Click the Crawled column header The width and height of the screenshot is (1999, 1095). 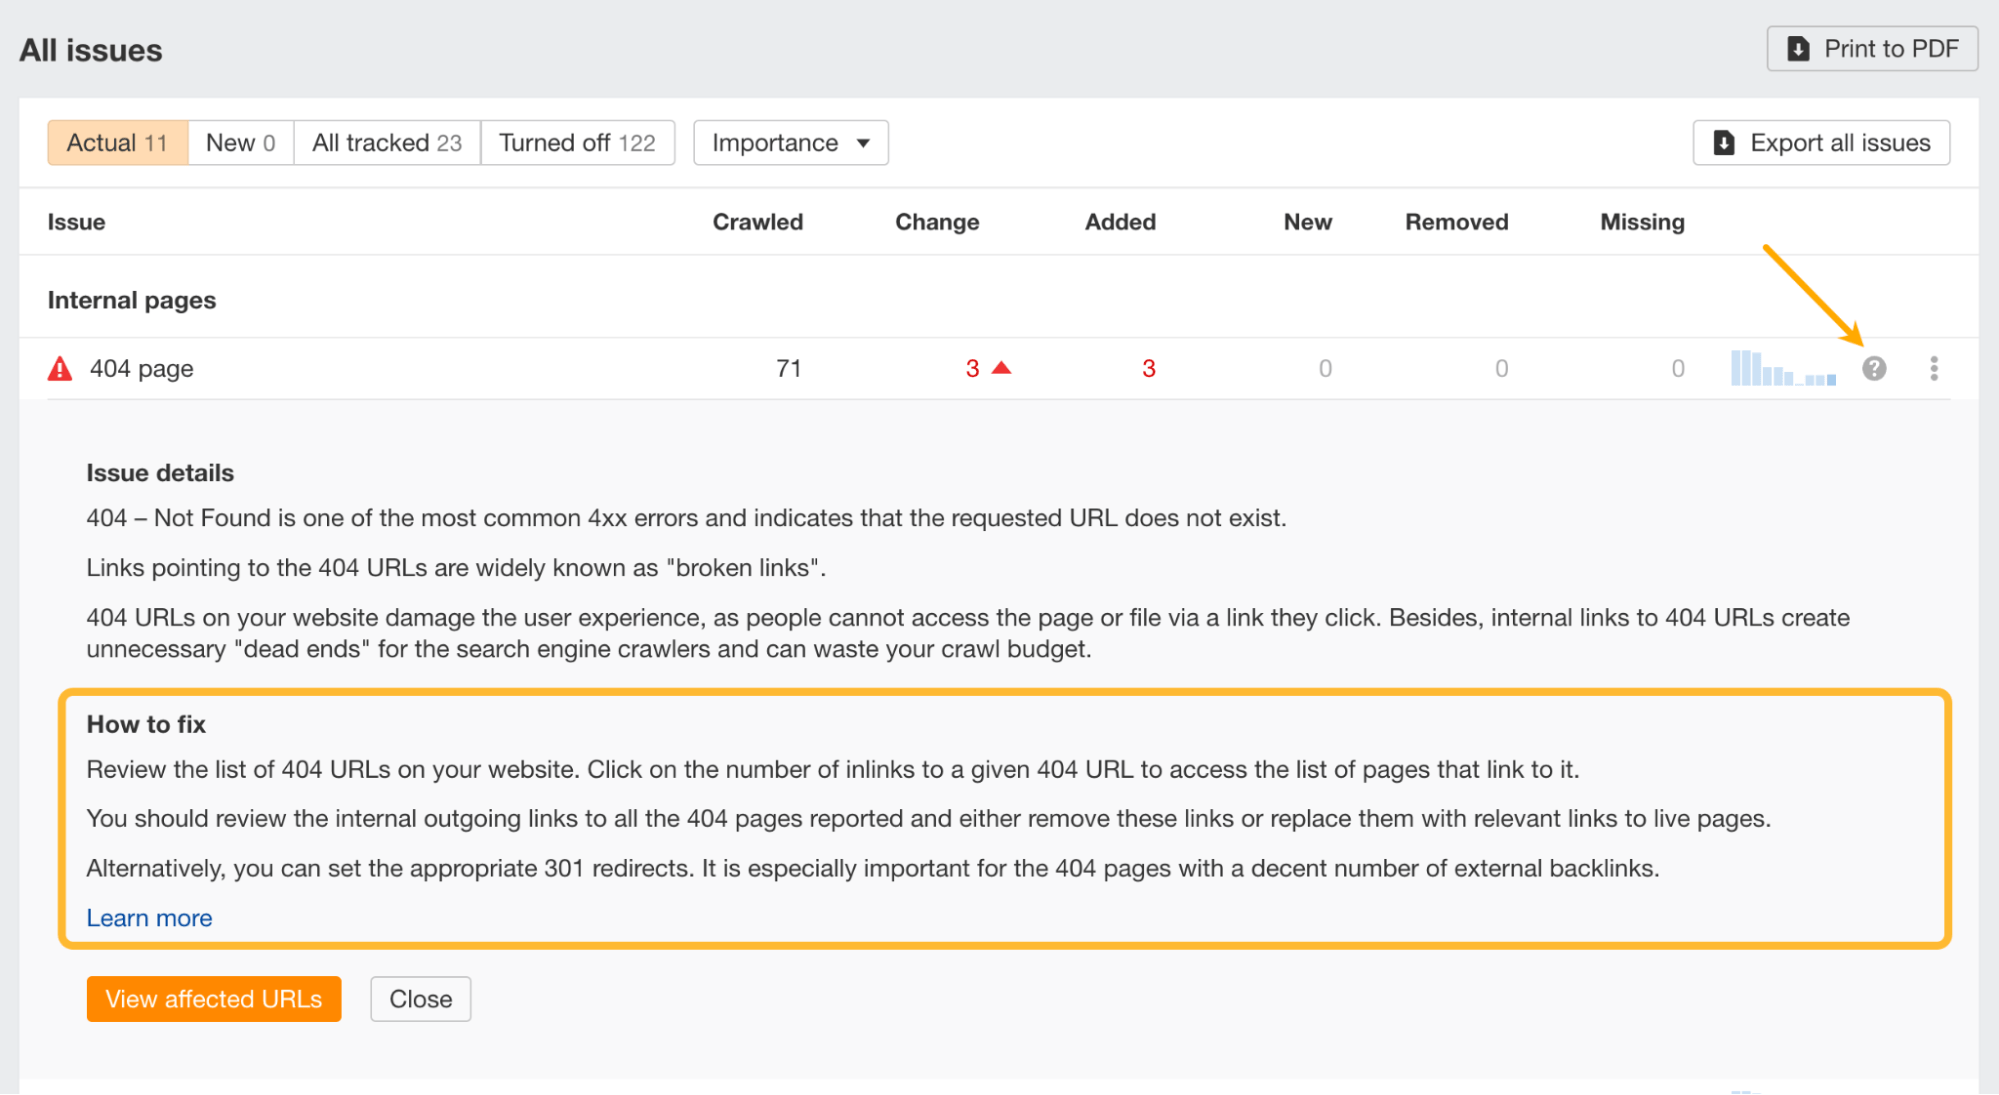point(757,221)
